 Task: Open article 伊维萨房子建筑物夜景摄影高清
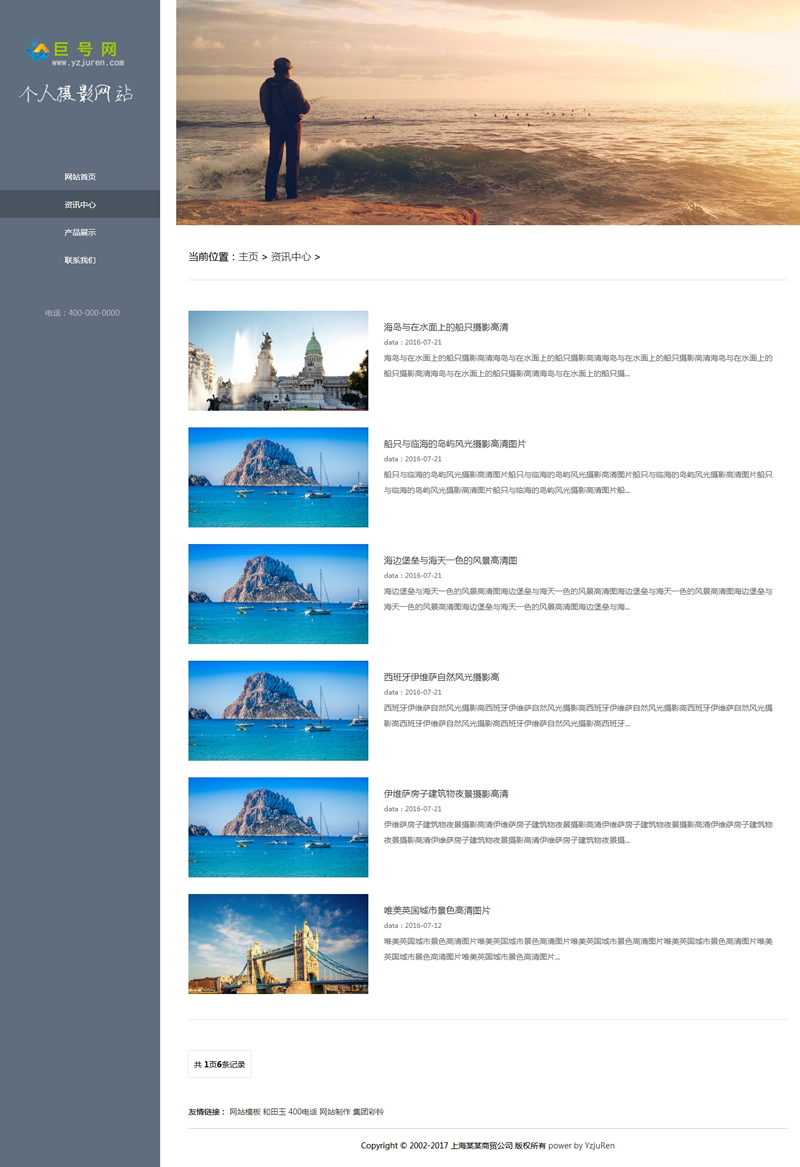coord(446,794)
